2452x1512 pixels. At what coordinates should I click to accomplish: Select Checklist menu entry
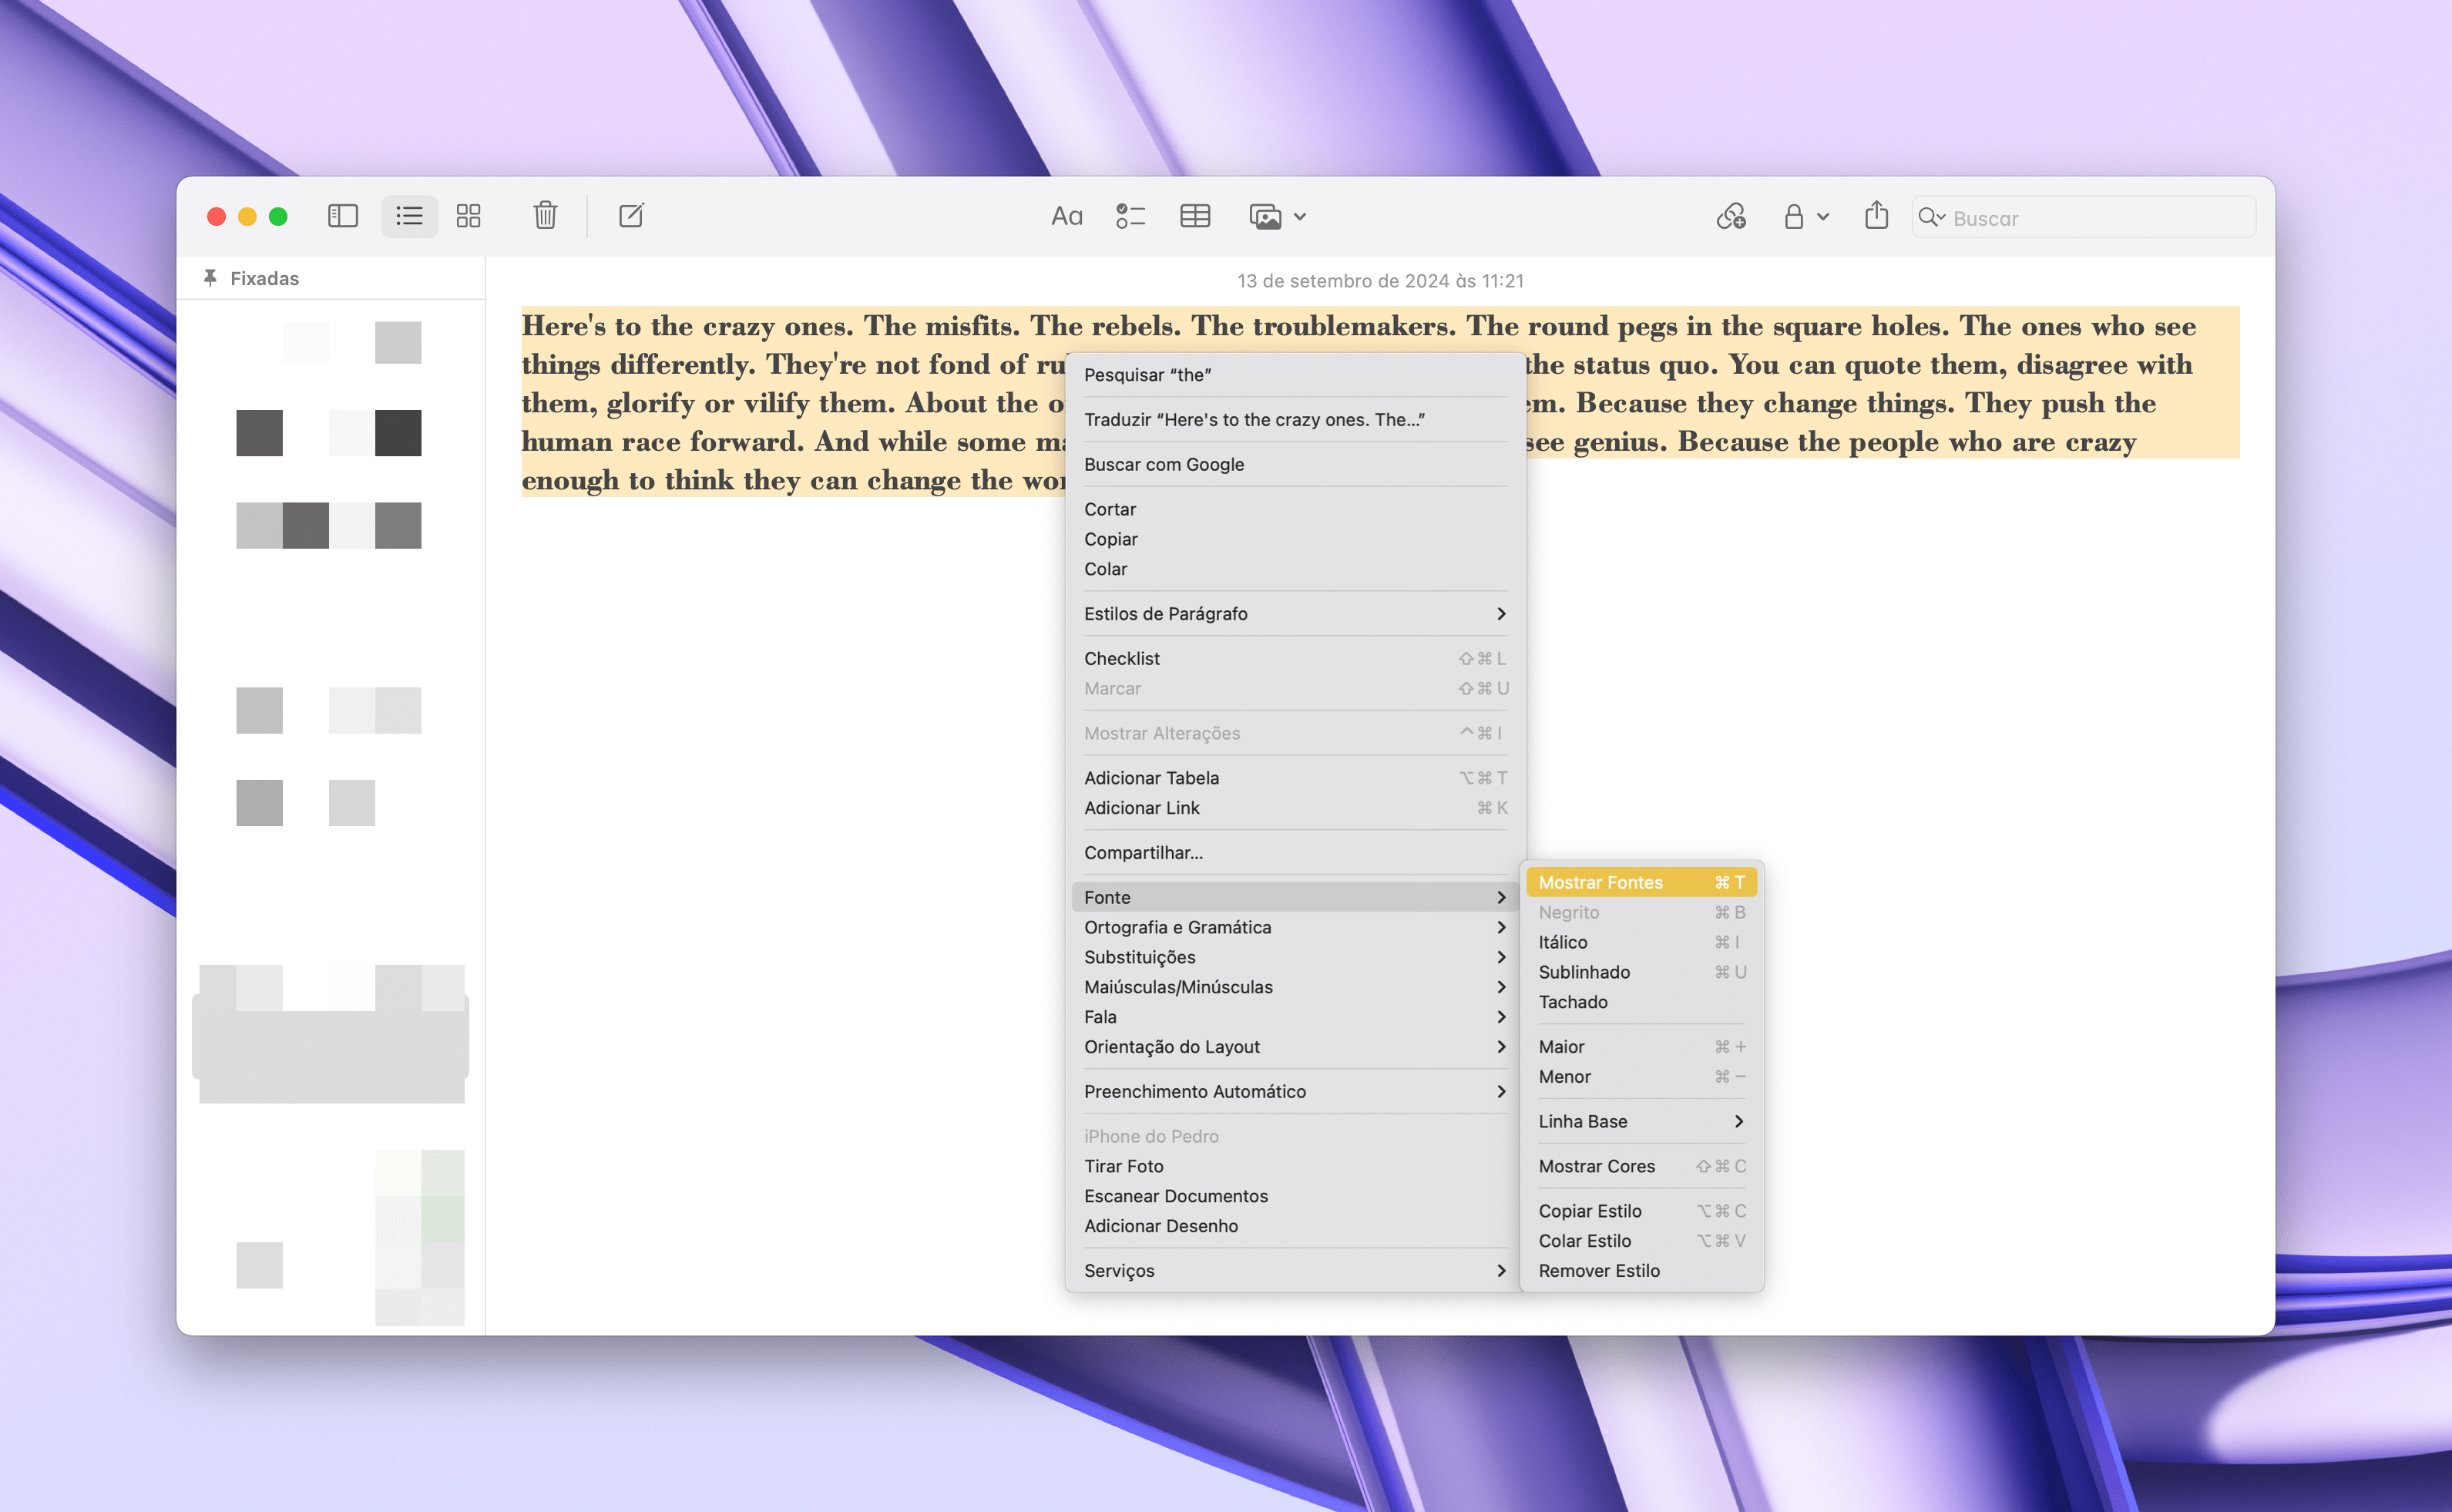(1295, 658)
